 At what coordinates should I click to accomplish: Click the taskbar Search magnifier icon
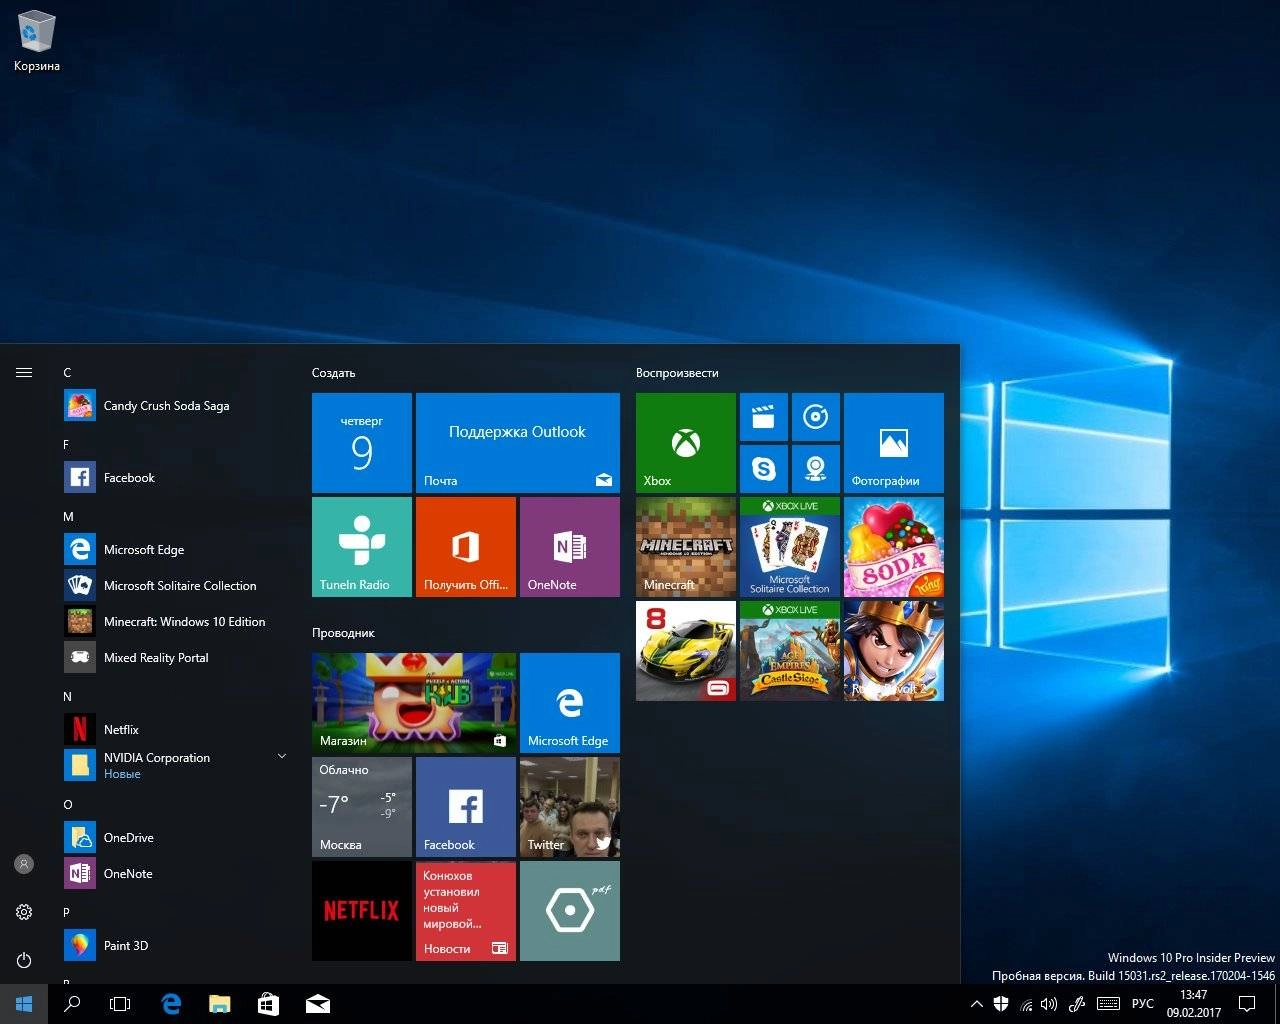72,1004
